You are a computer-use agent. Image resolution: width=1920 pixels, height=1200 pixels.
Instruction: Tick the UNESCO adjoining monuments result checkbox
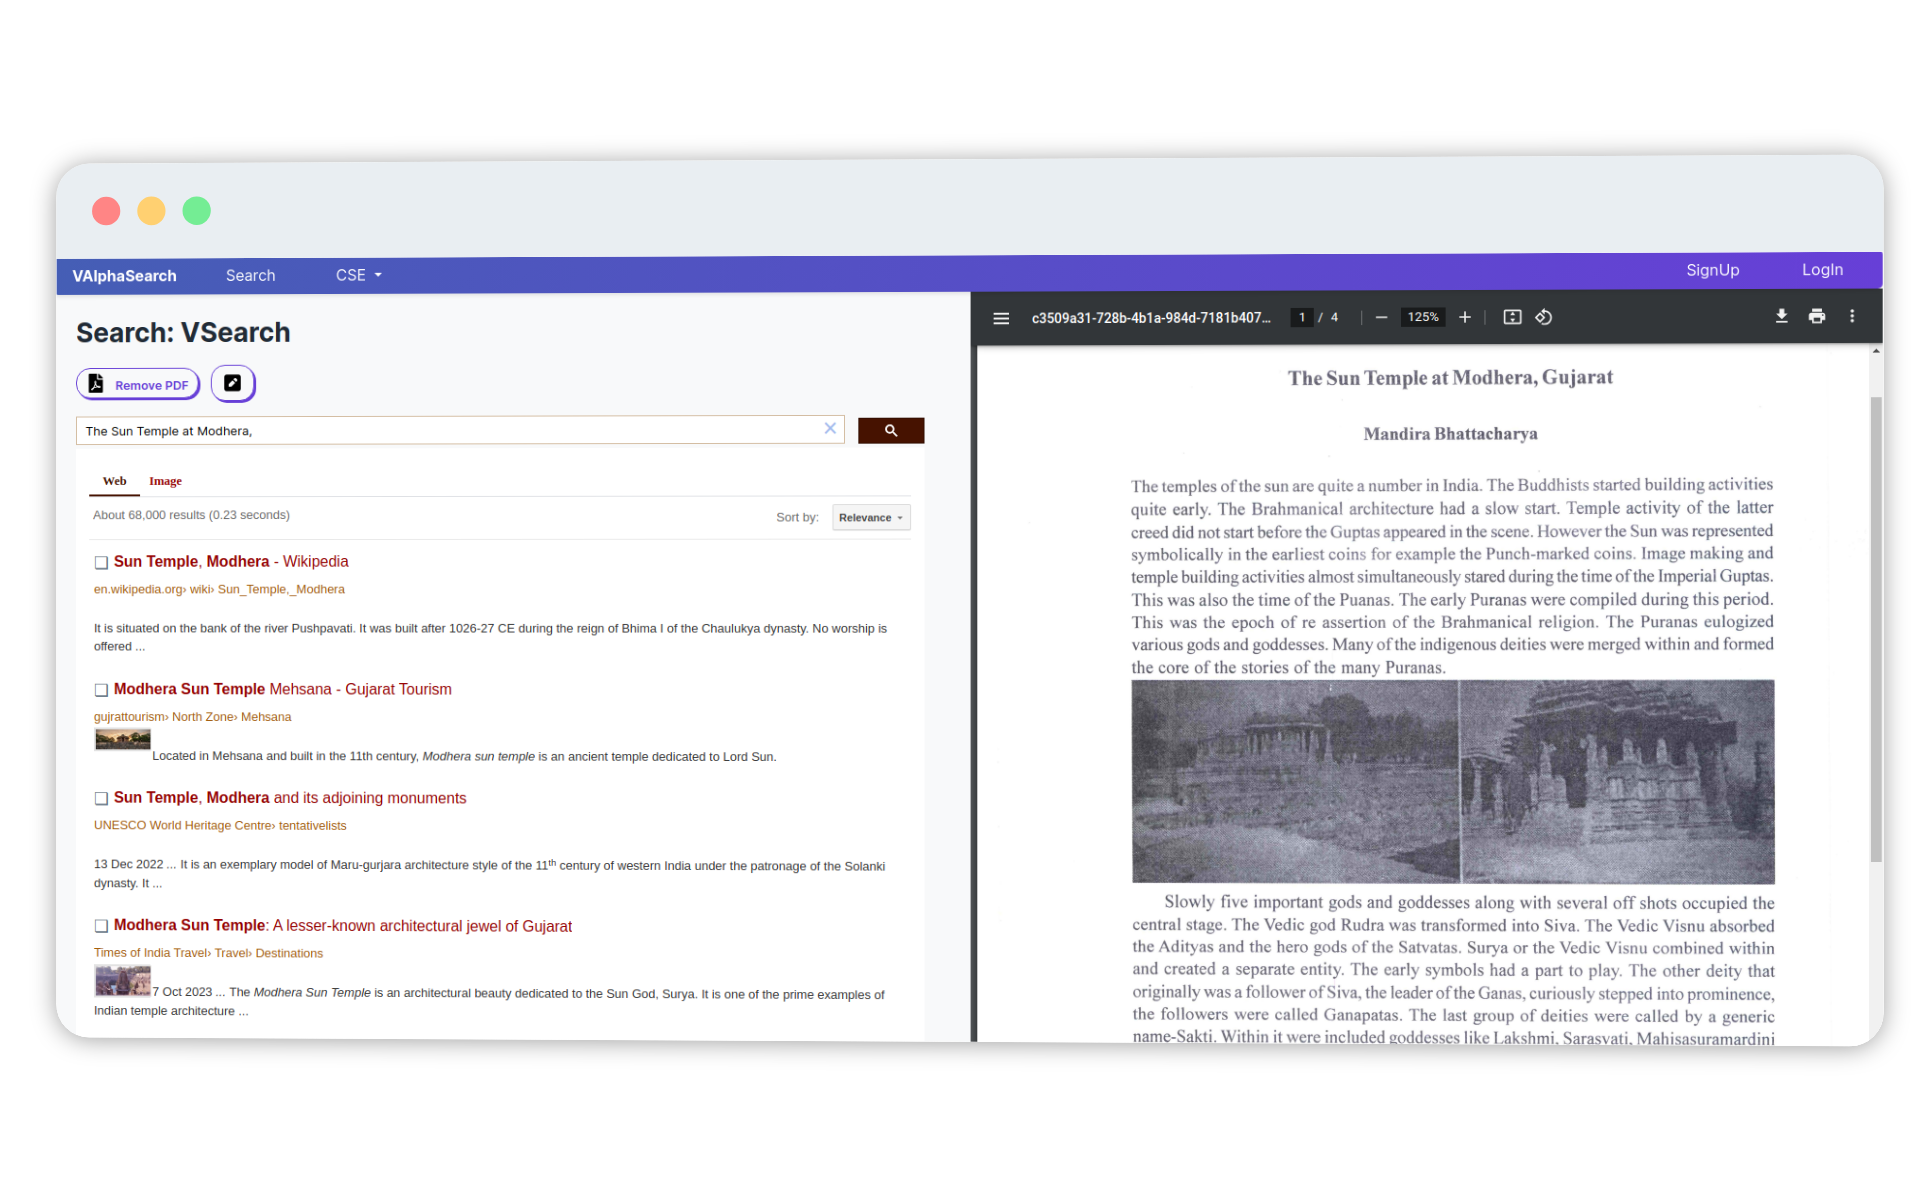[x=101, y=798]
